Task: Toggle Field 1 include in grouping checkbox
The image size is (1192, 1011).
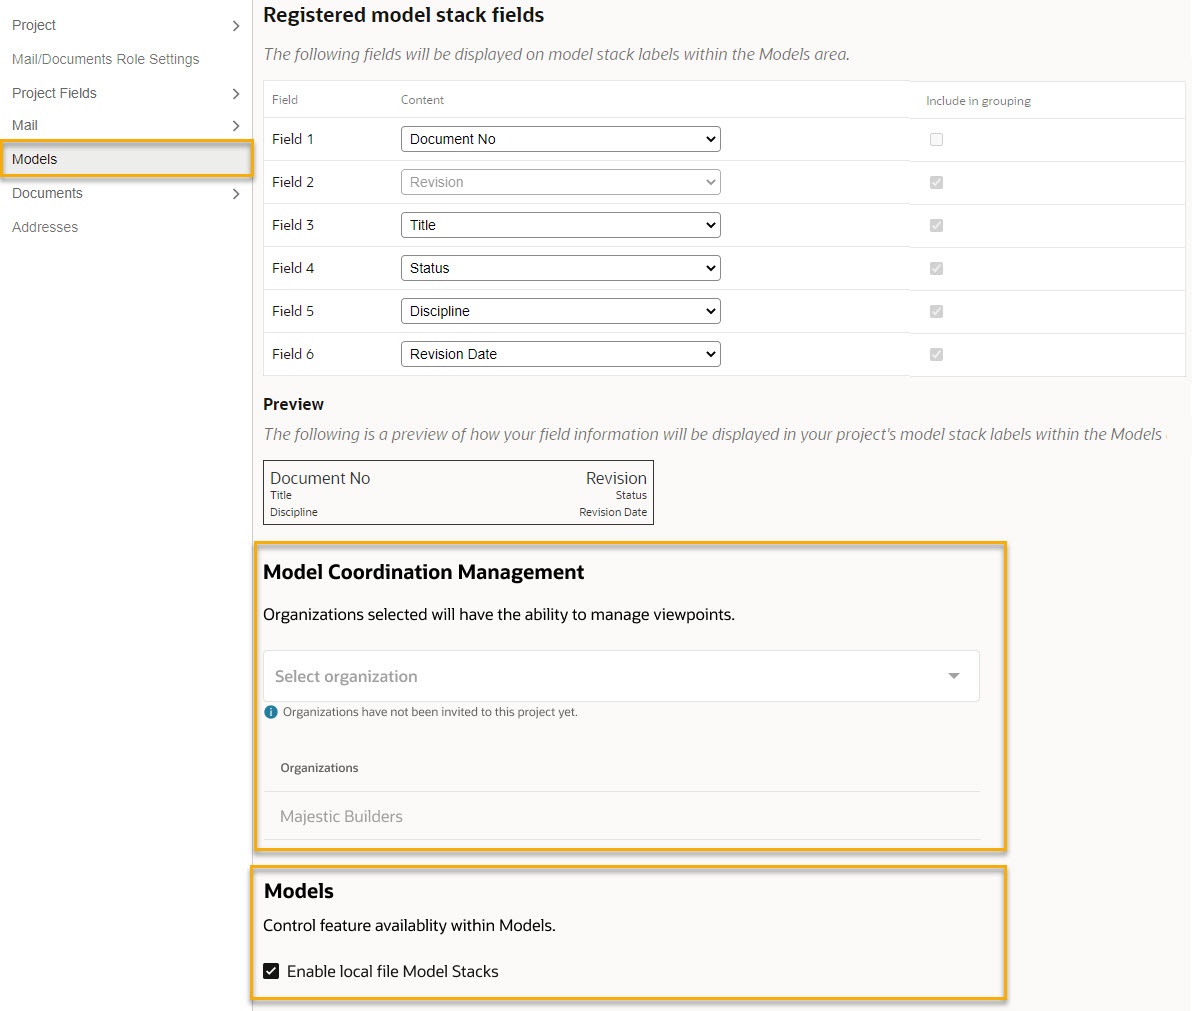Action: [x=936, y=140]
